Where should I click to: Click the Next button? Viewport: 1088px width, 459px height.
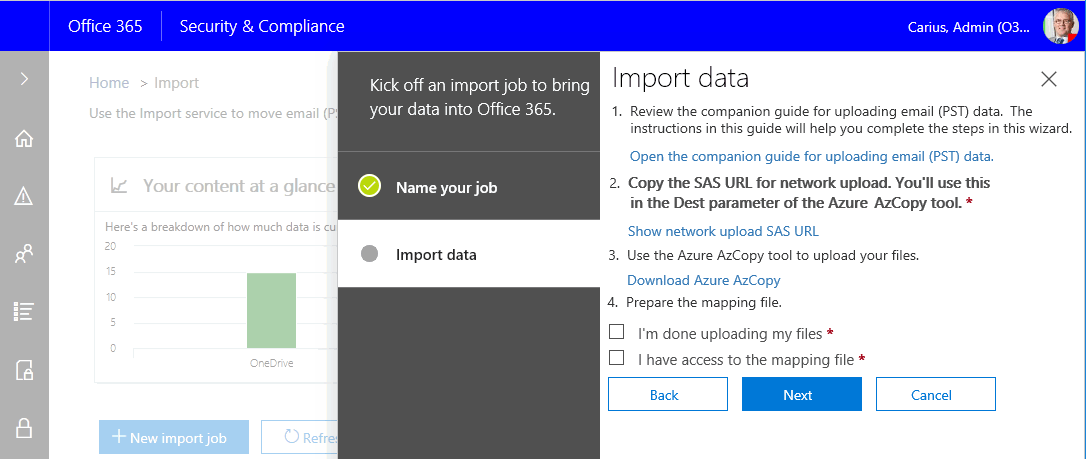pyautogui.click(x=801, y=395)
